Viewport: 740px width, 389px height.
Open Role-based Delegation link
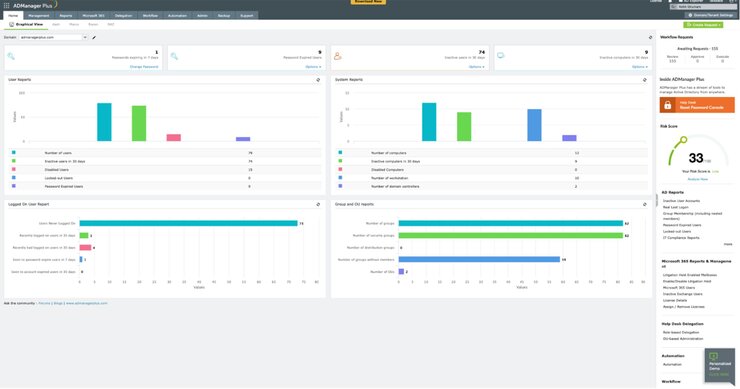[x=681, y=332]
